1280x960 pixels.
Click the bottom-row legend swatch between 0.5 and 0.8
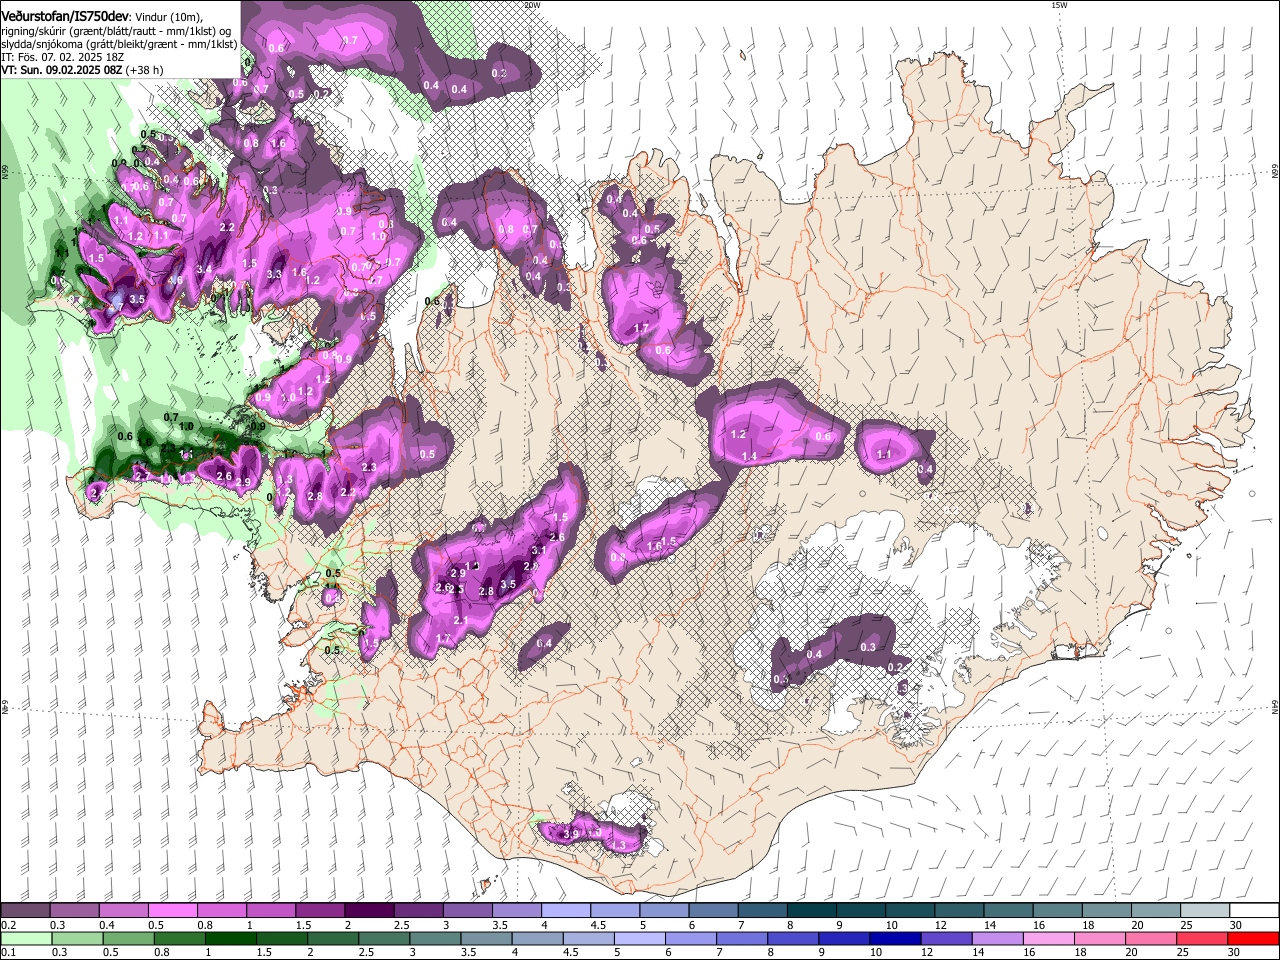128,938
